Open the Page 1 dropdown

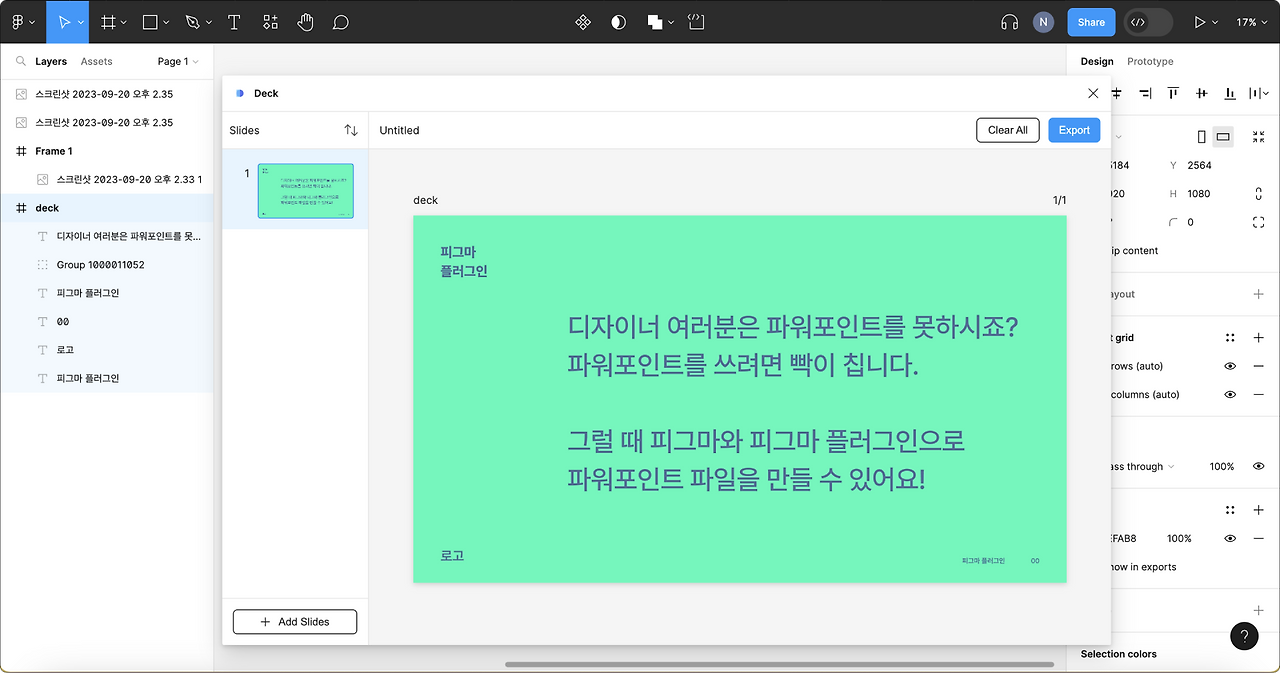[178, 61]
